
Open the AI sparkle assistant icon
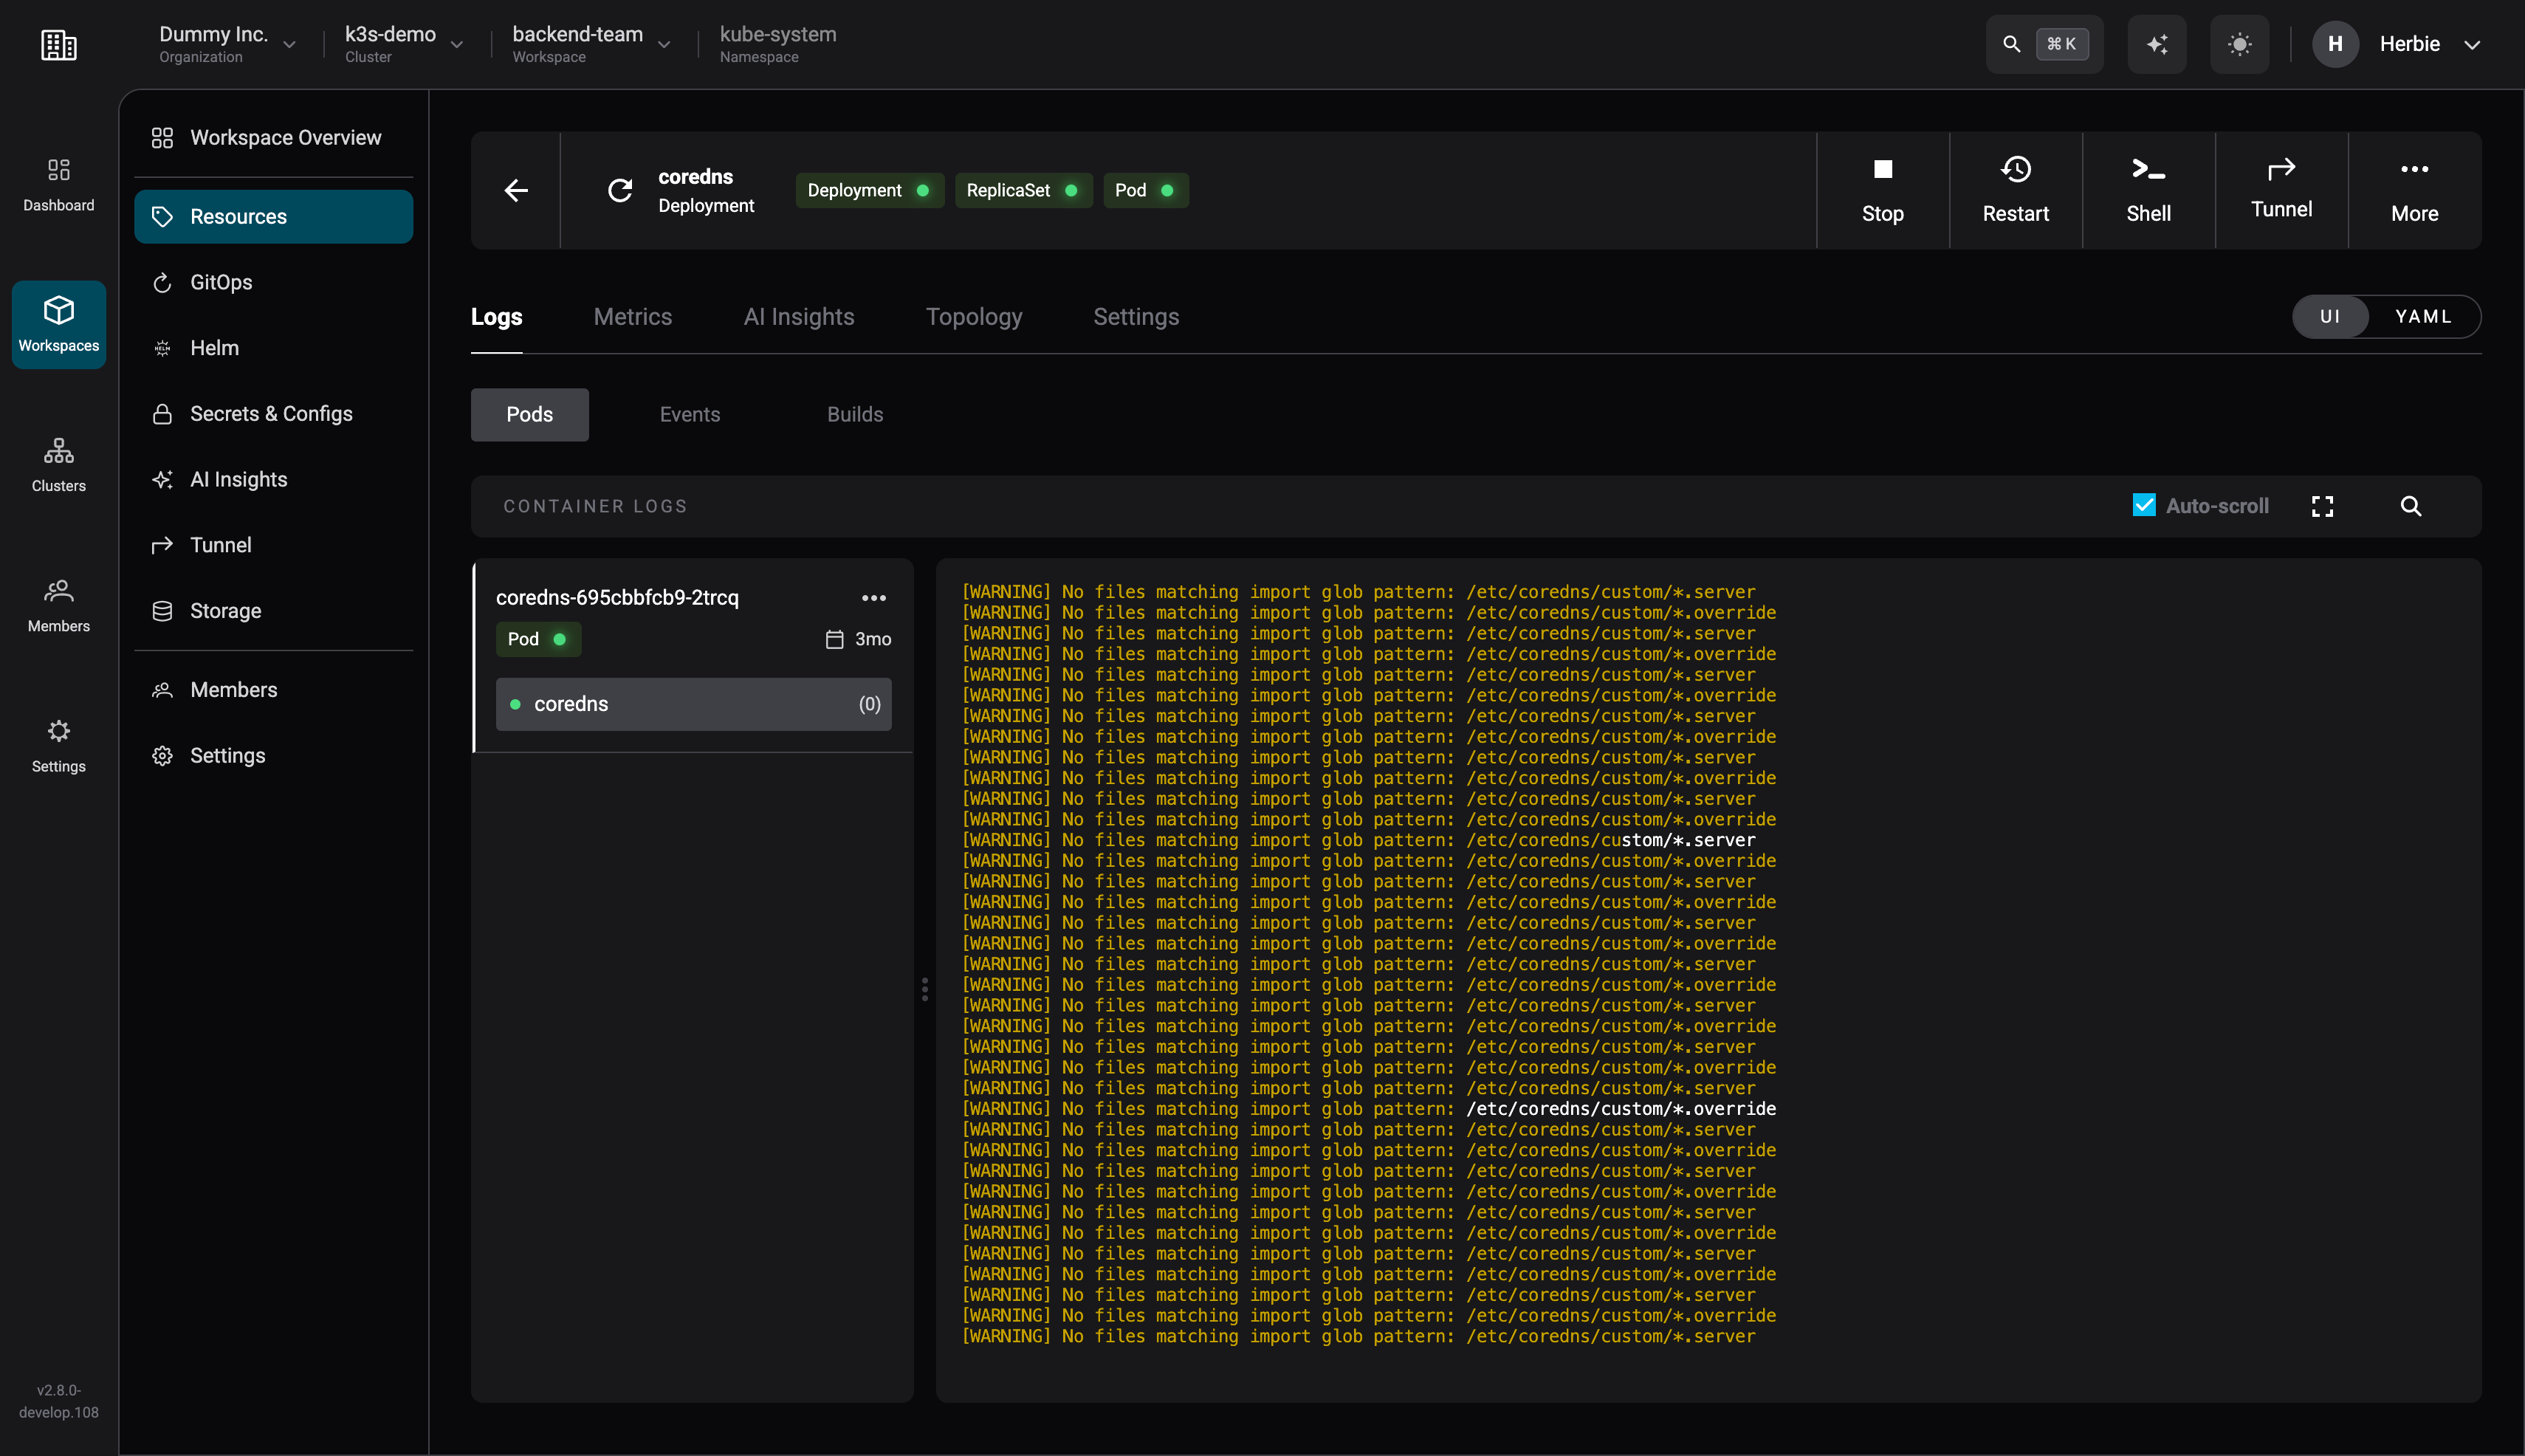pyautogui.click(x=2156, y=44)
